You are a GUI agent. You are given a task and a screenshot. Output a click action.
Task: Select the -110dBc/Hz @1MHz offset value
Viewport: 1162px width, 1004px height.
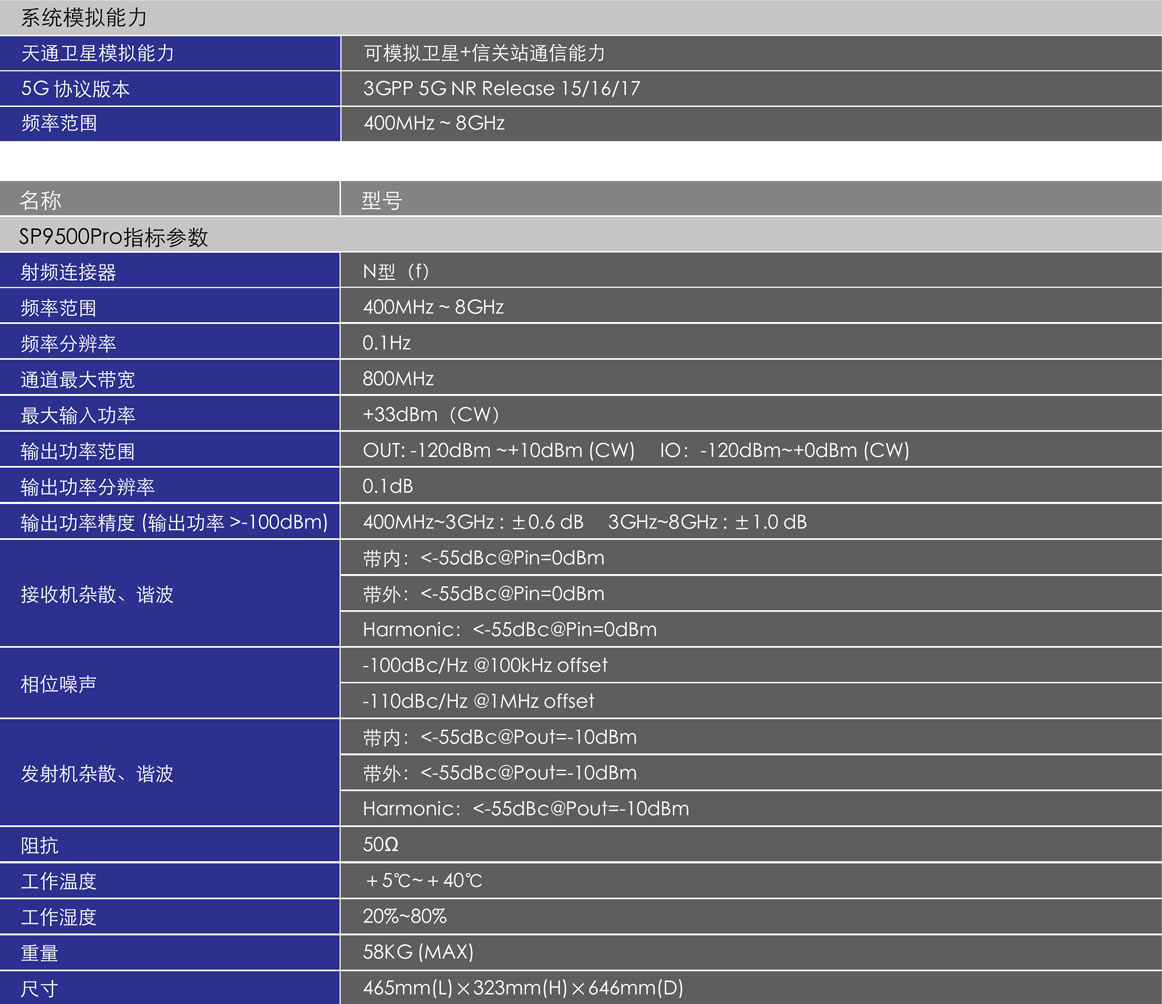click(x=478, y=701)
